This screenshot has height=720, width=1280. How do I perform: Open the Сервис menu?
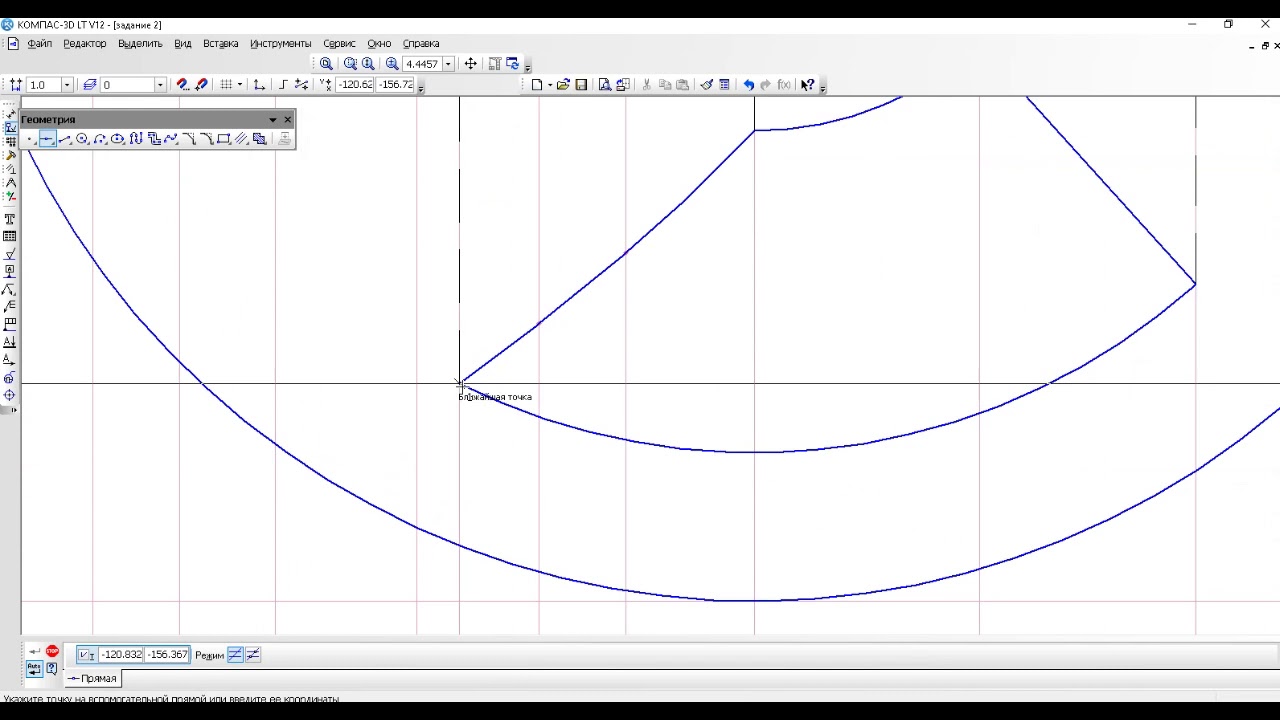339,44
